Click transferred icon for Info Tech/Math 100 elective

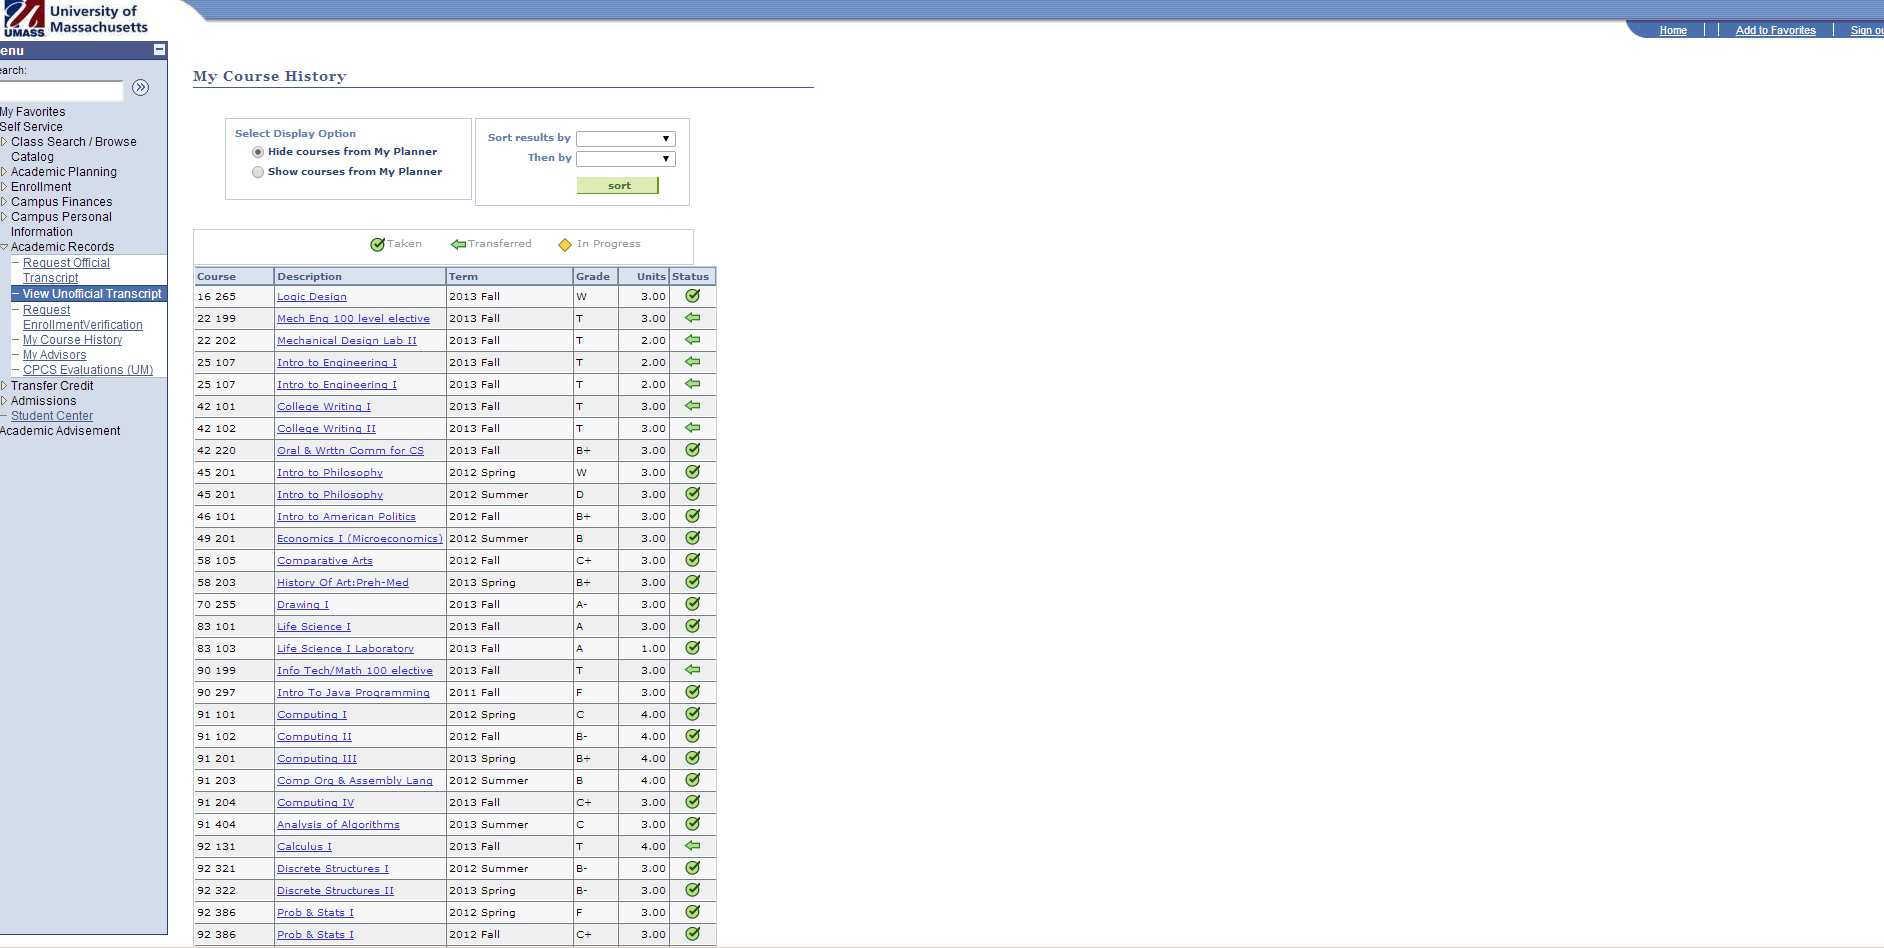692,670
